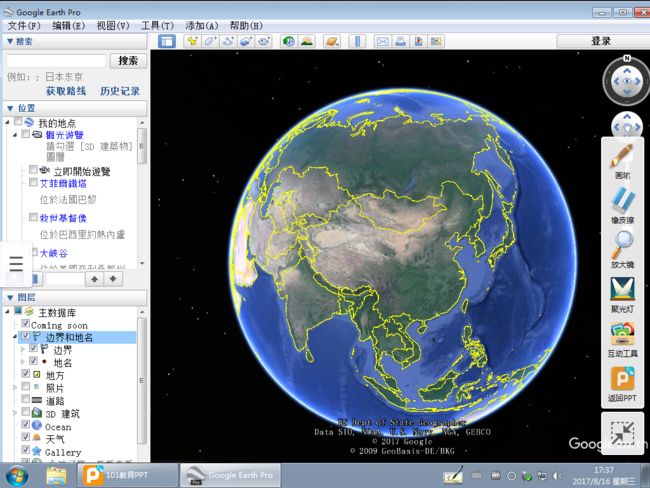Open the 大峽谷 place link
The image size is (650, 488).
tap(53, 253)
